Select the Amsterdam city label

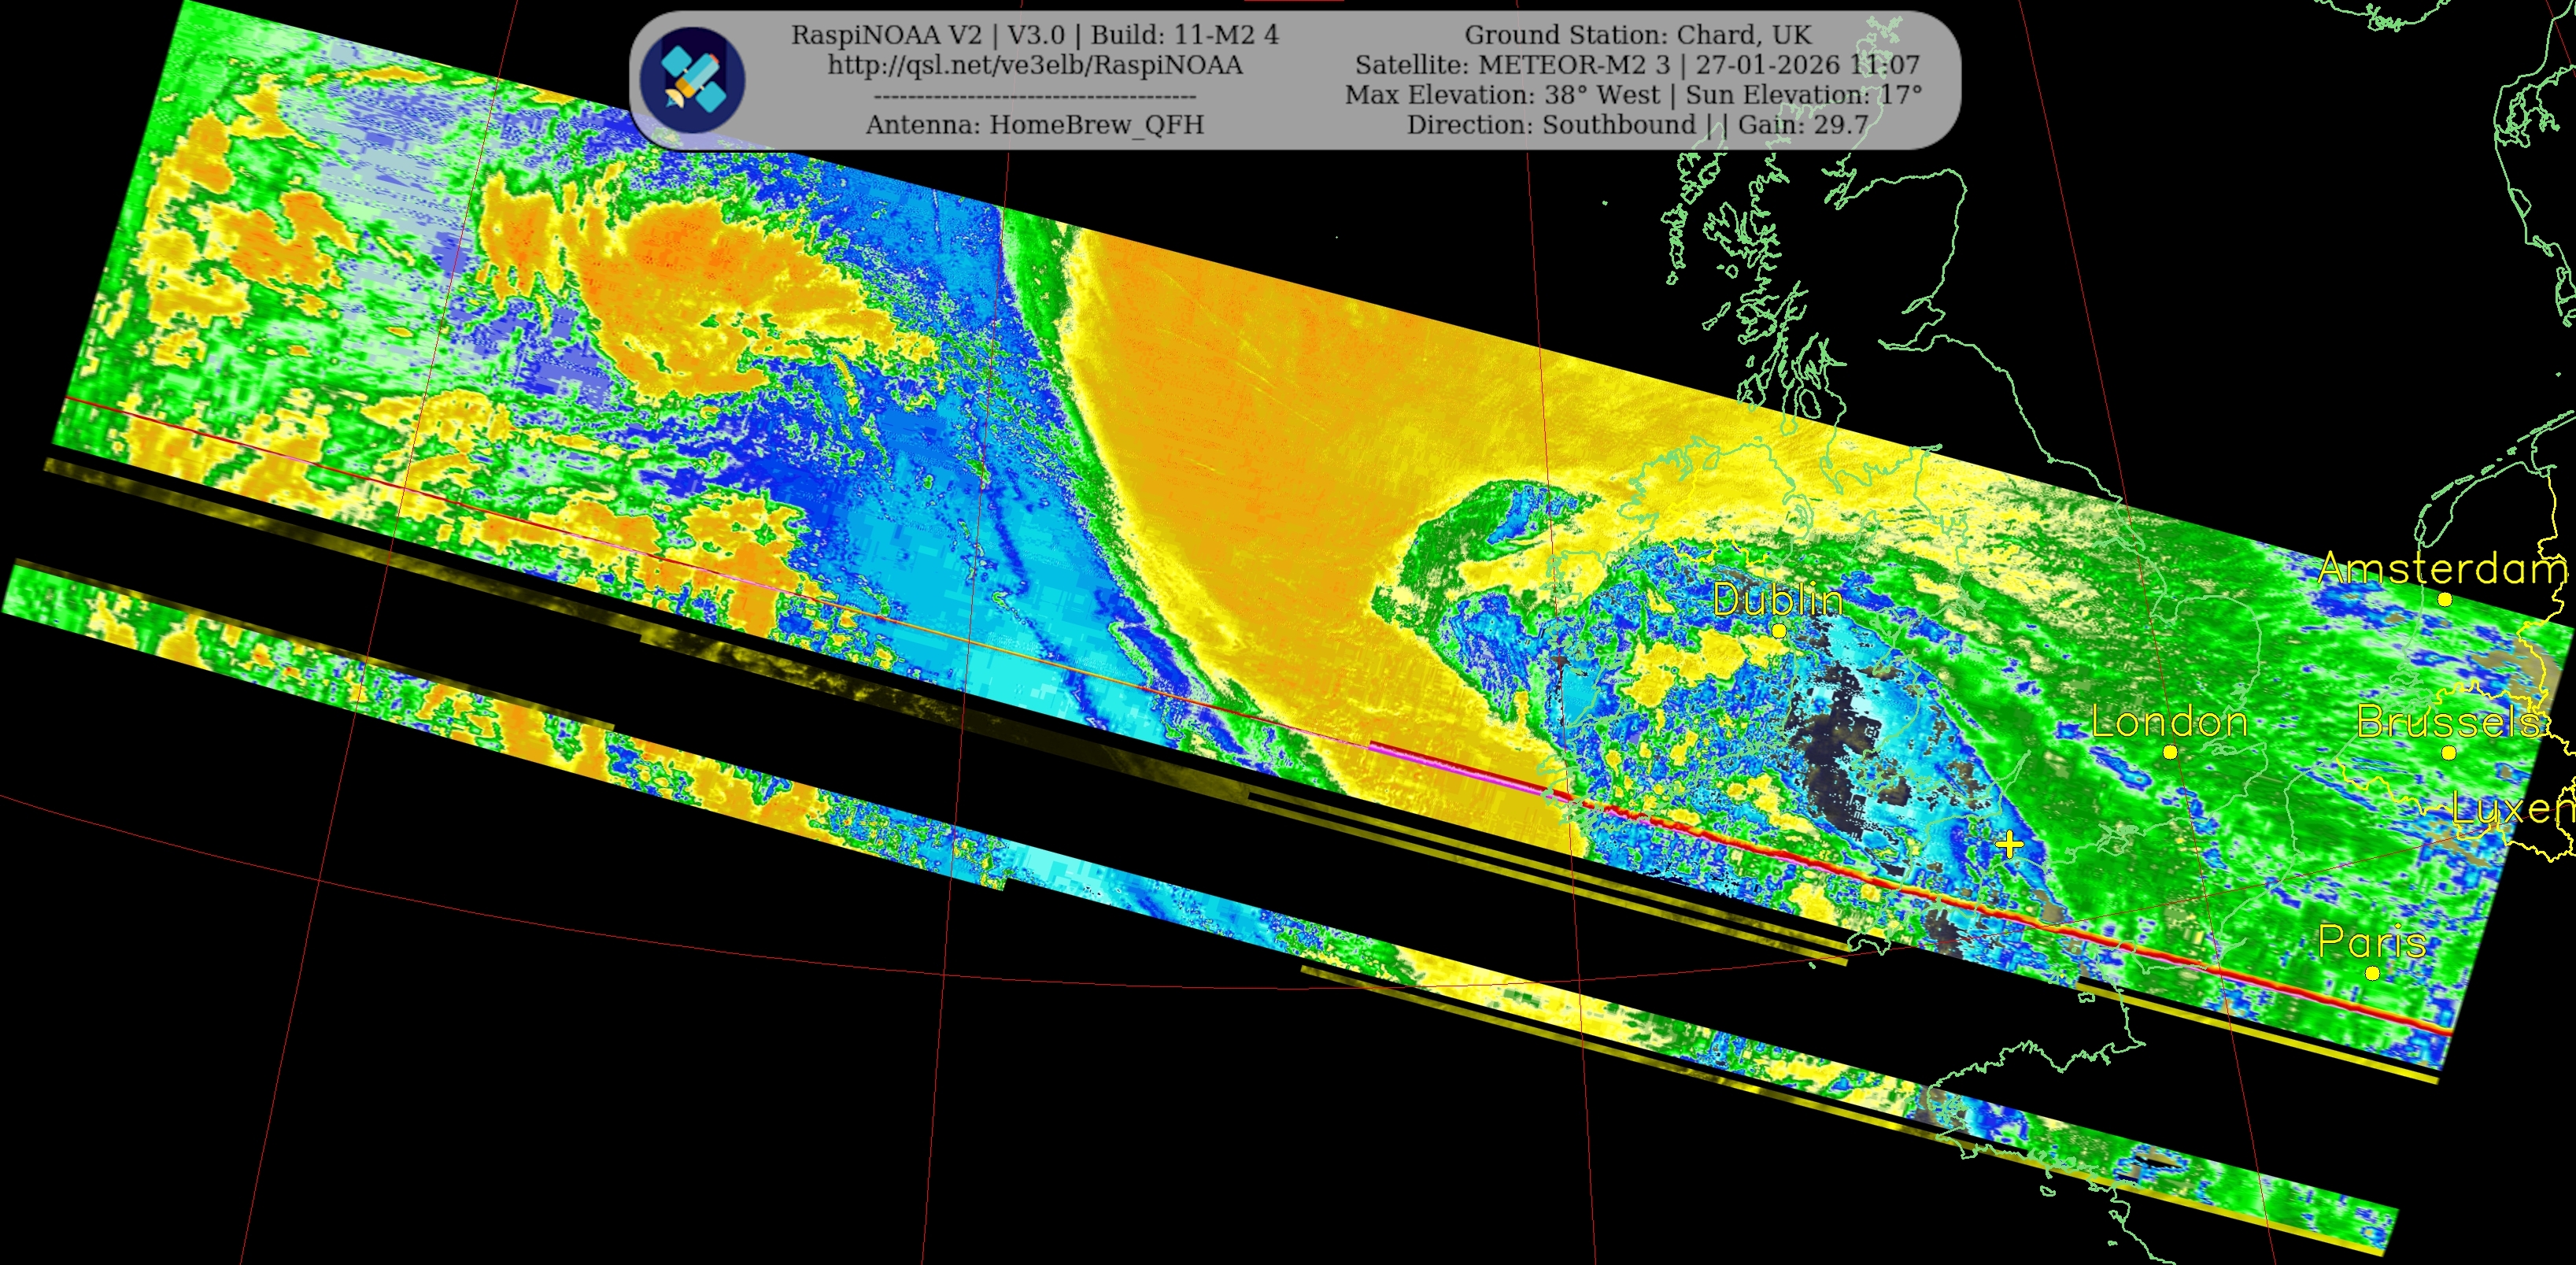tap(2442, 569)
